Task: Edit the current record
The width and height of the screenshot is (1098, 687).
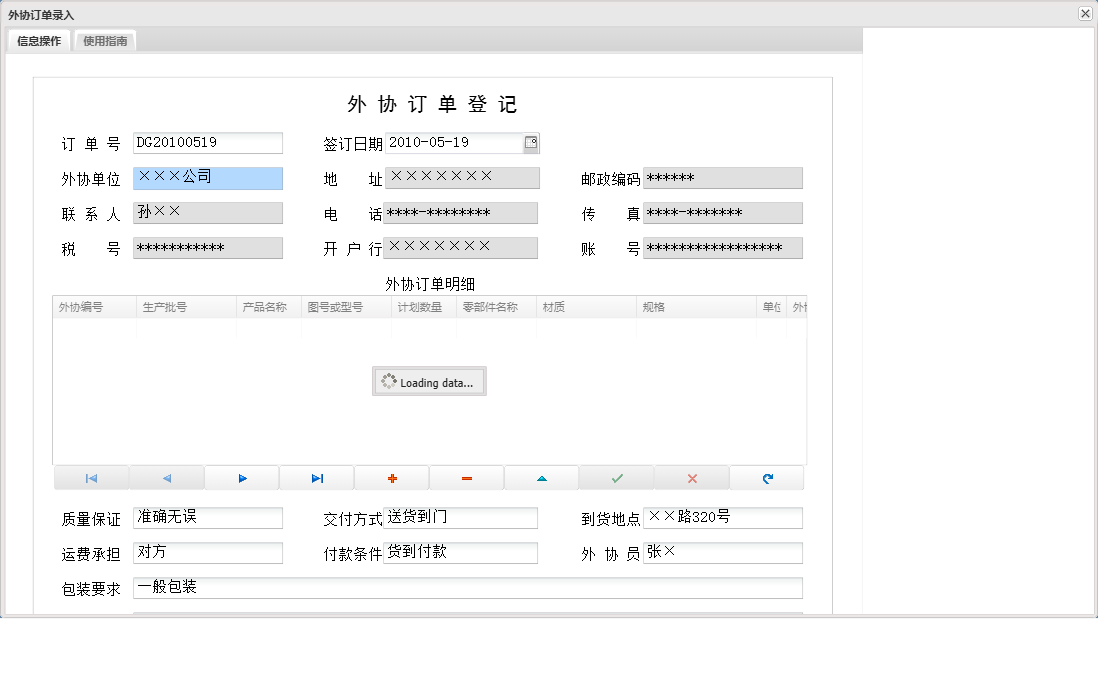Action: coord(541,477)
